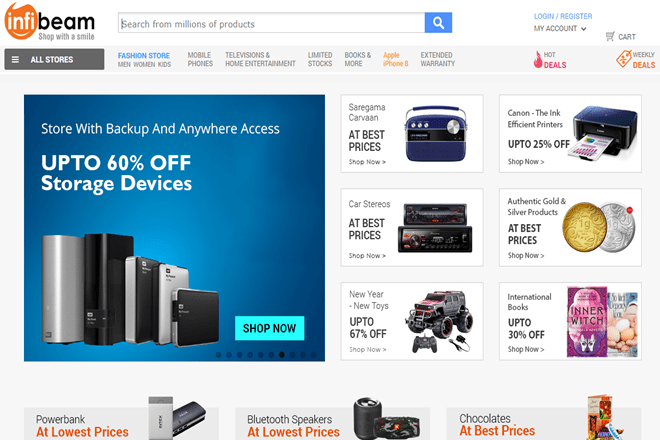Open the All Stores menu
The width and height of the screenshot is (660, 440).
tap(54, 59)
